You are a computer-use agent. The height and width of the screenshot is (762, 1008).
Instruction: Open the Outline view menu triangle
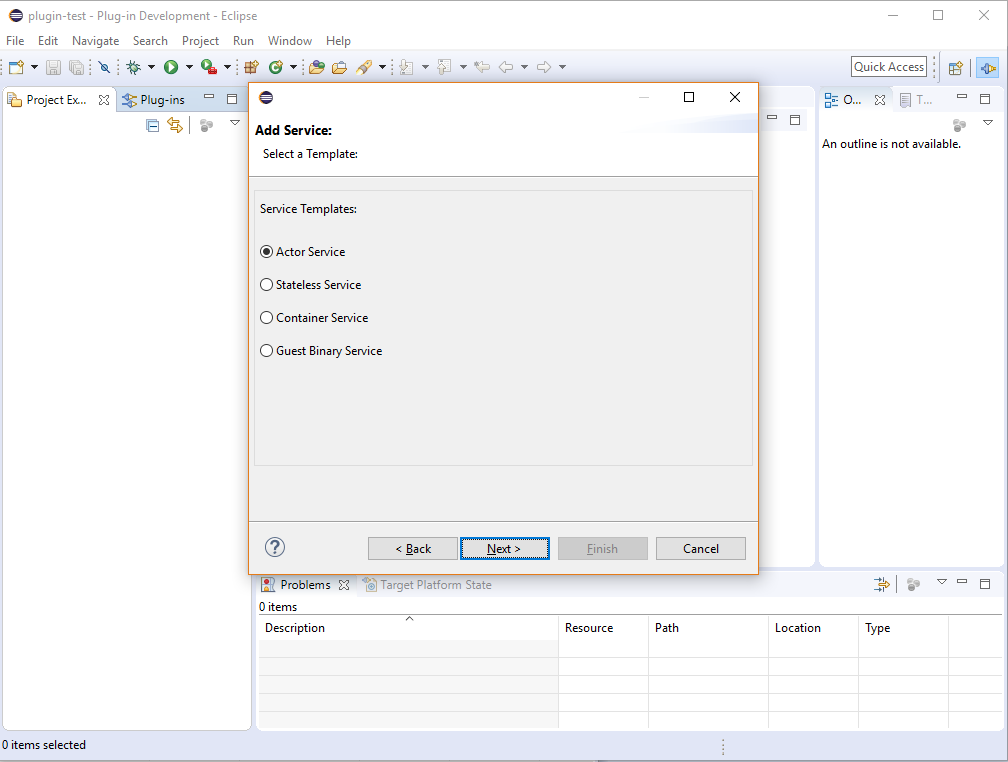[x=988, y=122]
